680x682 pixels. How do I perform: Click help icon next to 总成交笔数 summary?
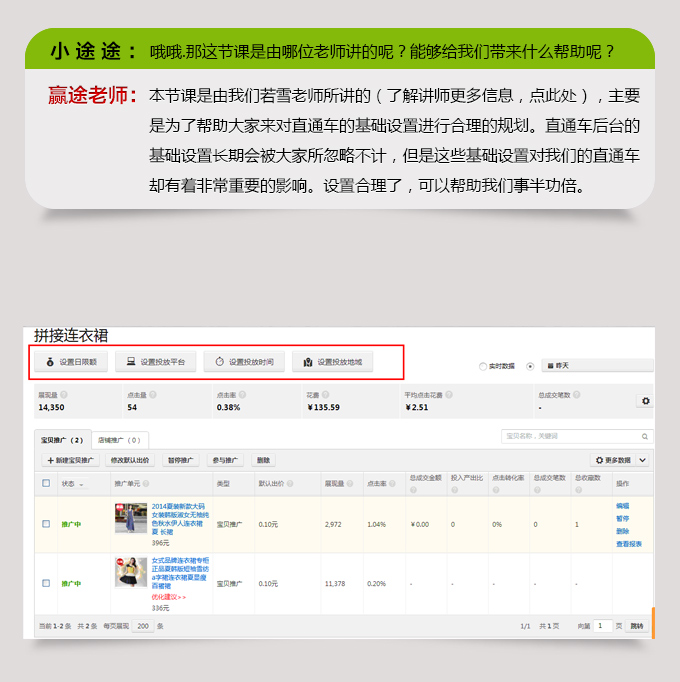pos(576,394)
